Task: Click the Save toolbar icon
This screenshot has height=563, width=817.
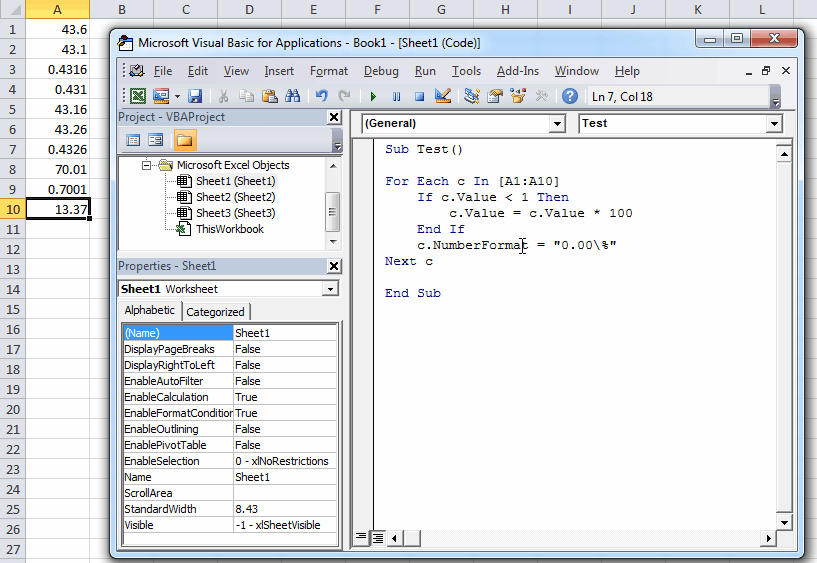Action: tap(195, 97)
